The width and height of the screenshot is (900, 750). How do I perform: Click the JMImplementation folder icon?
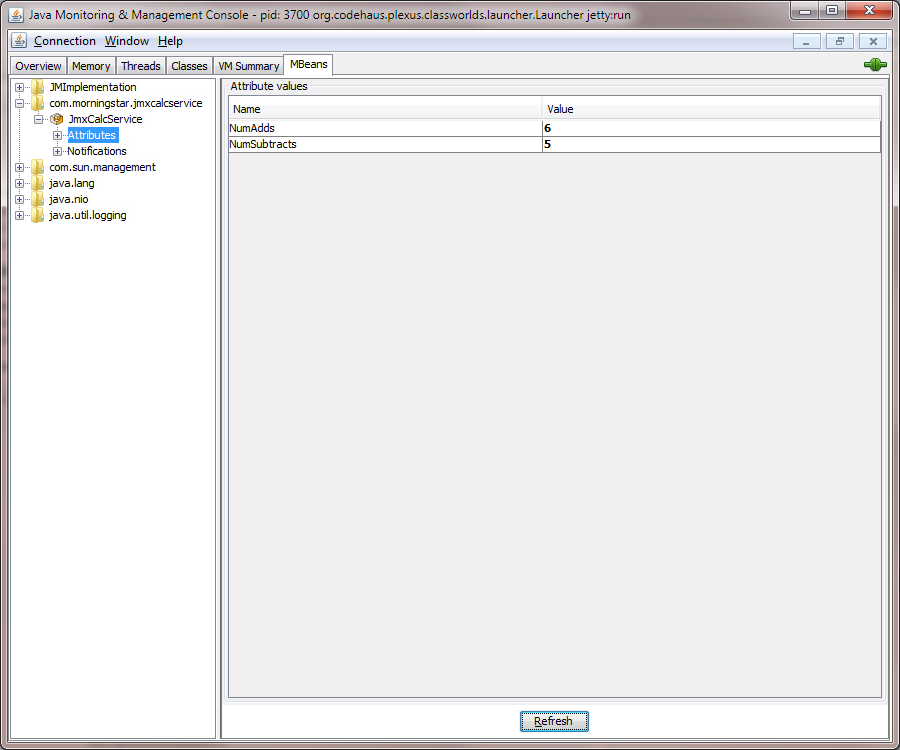coord(38,87)
